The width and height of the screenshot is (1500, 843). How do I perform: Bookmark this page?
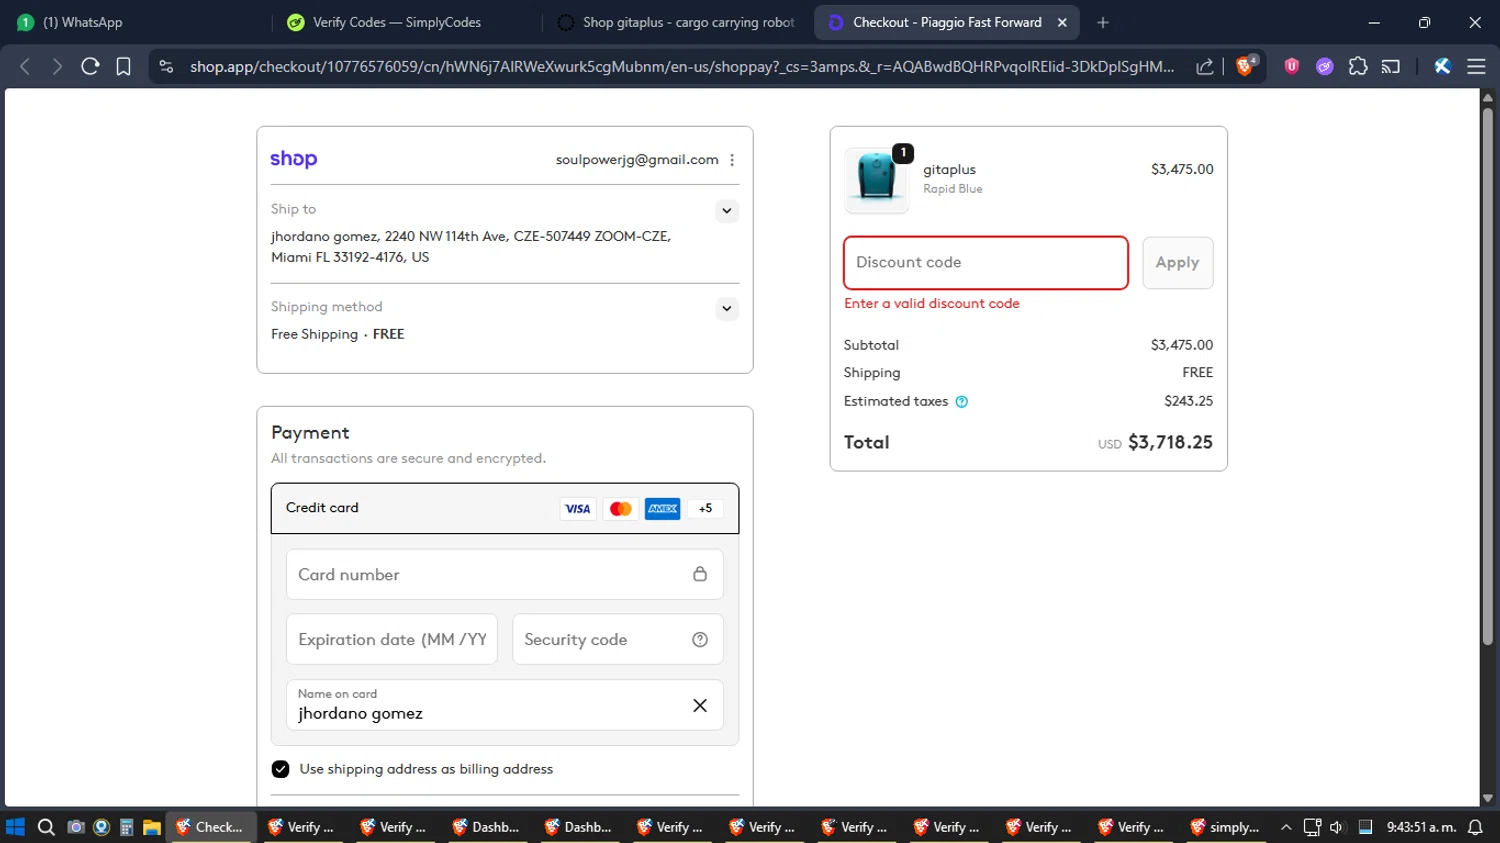(x=123, y=66)
